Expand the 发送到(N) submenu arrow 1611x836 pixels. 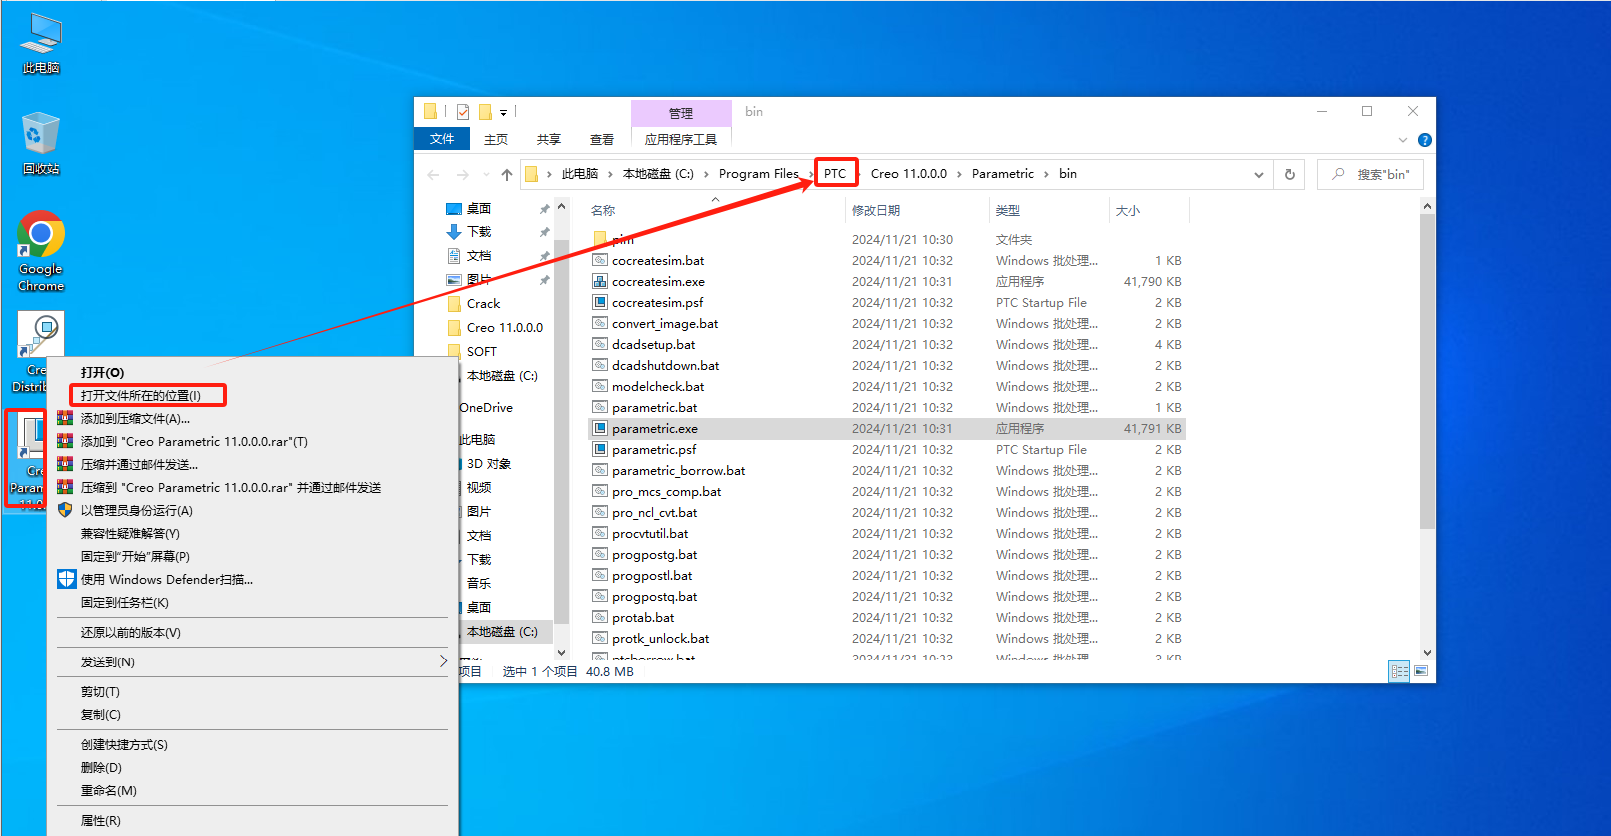point(443,661)
